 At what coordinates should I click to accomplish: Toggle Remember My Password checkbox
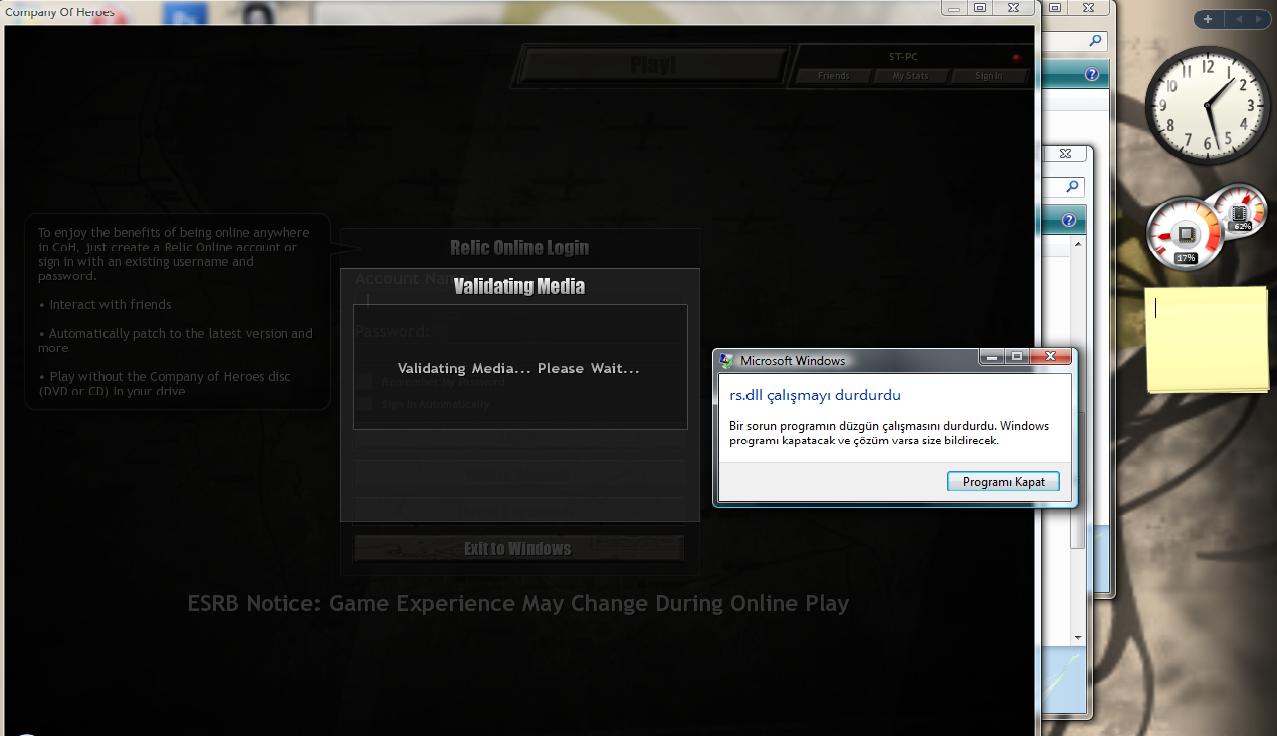click(x=366, y=381)
